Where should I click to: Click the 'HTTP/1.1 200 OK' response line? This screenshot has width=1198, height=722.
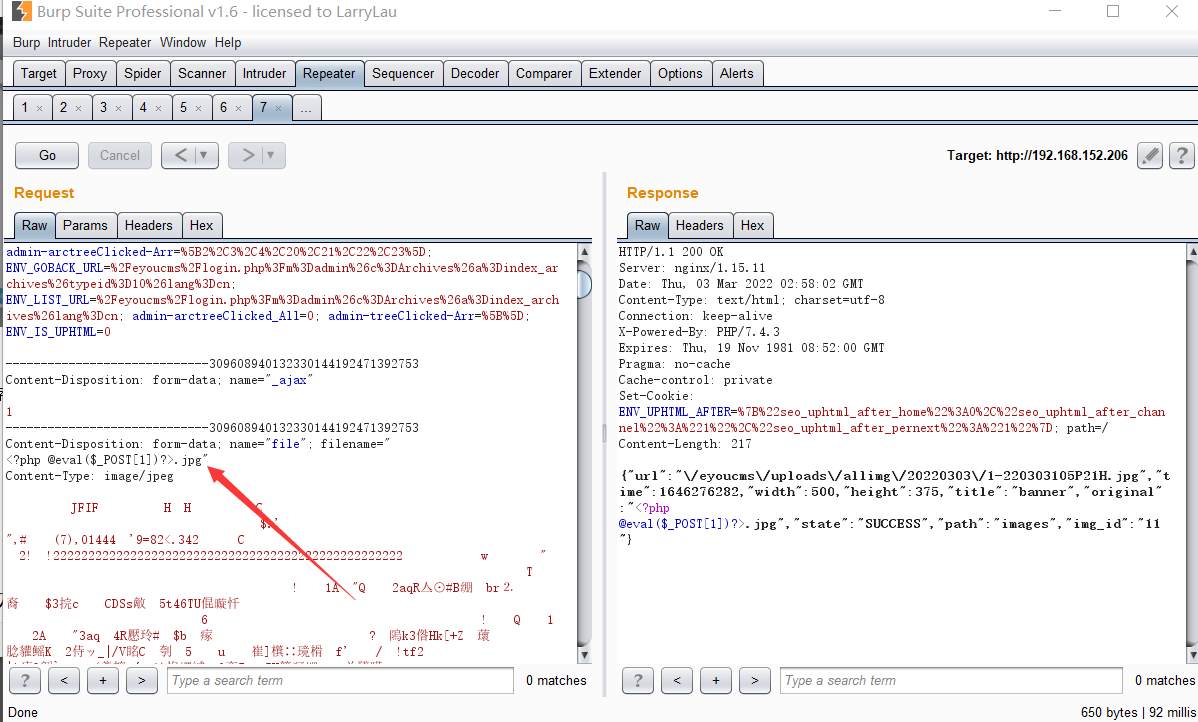click(x=671, y=251)
